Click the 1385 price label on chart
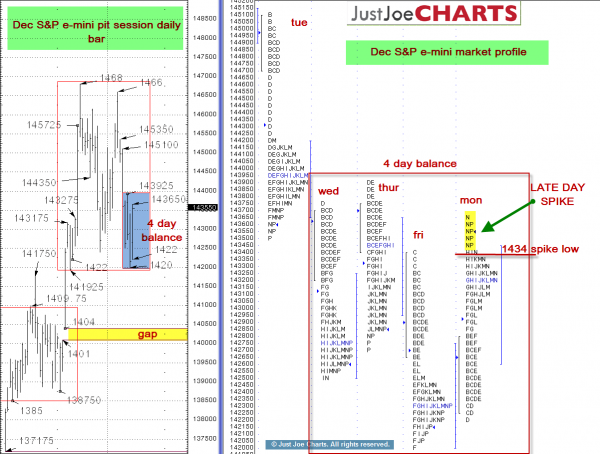 click(28, 410)
